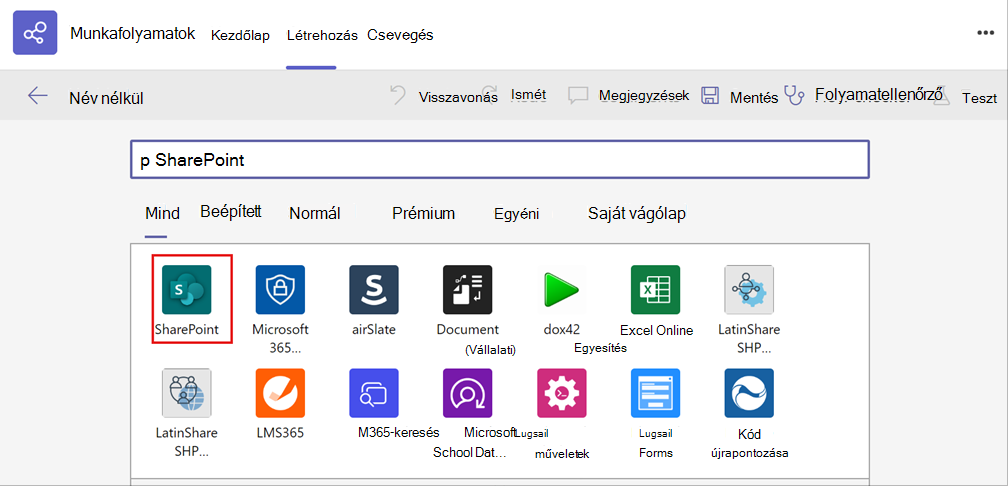Image resolution: width=1008 pixels, height=486 pixels.
Task: Pick the Microsoft School Data connector icon
Action: 467,393
